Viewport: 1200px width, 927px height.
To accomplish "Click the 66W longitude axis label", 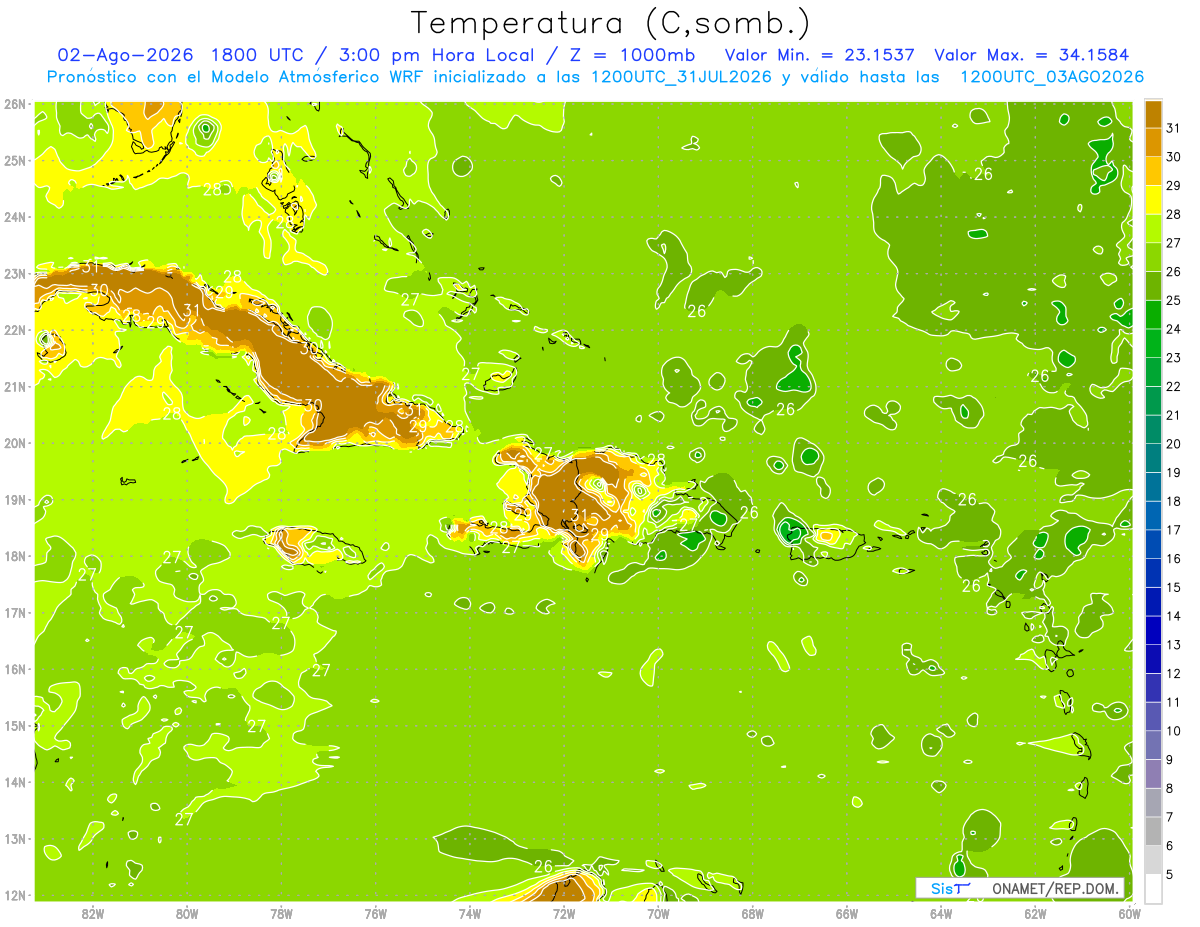I will [x=846, y=914].
